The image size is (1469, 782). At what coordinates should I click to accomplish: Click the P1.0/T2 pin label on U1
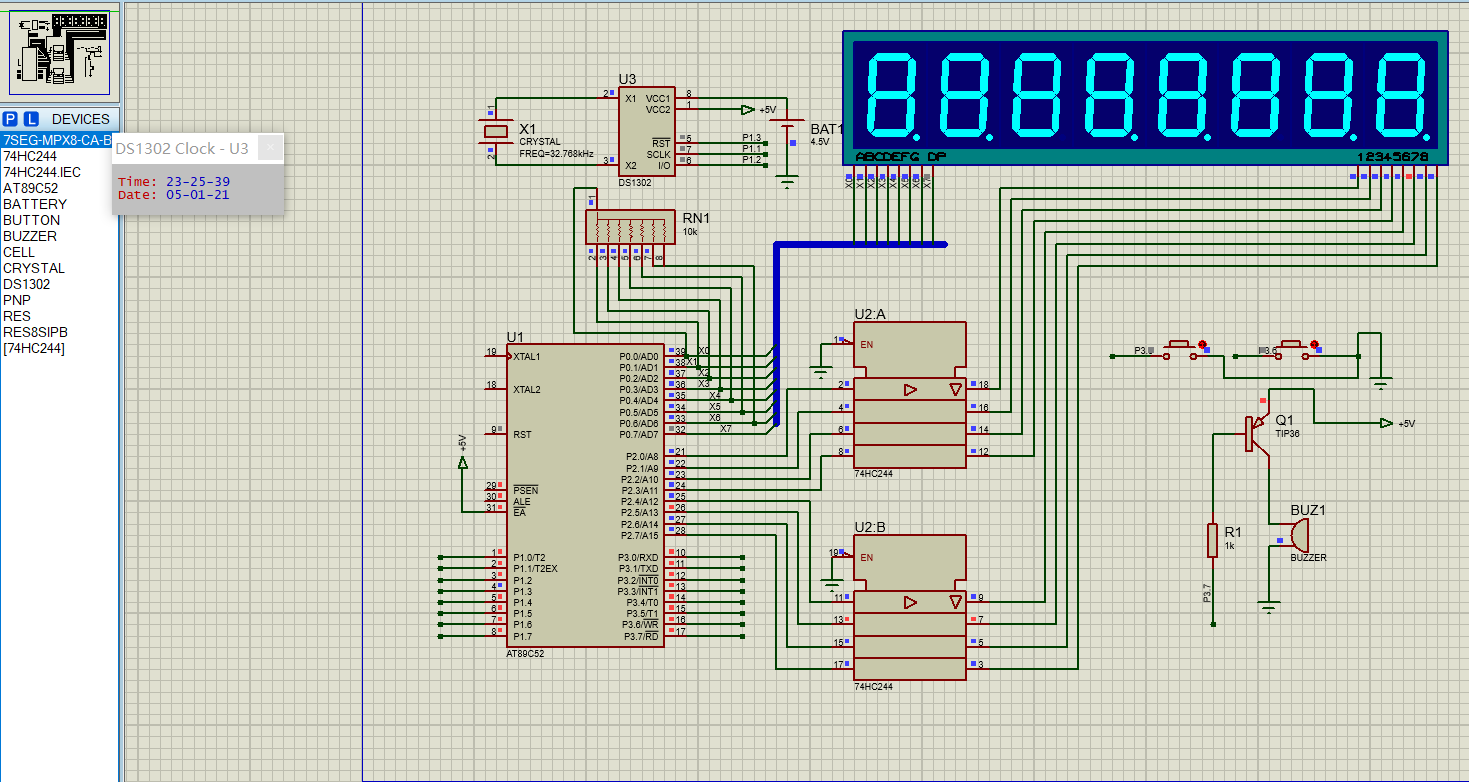[x=529, y=557]
